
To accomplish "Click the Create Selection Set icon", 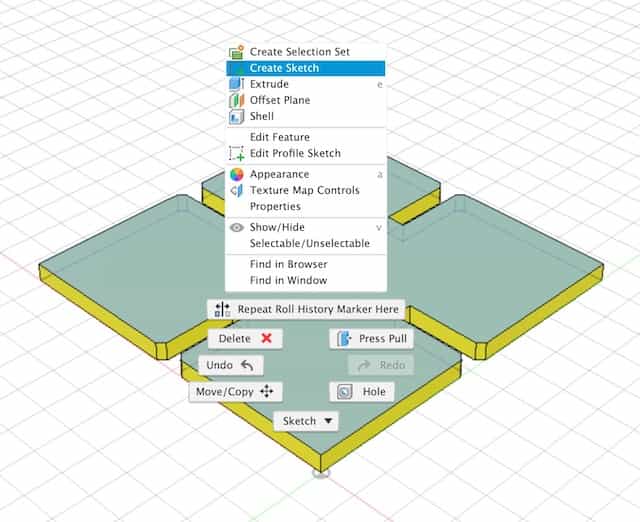I will [x=237, y=52].
